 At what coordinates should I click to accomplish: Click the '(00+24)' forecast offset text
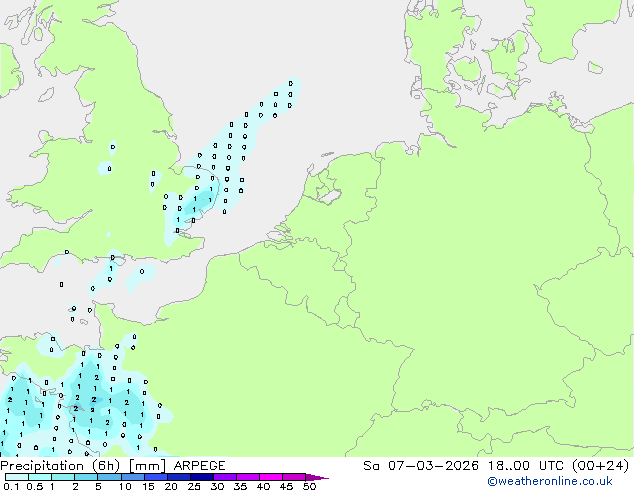click(x=601, y=466)
